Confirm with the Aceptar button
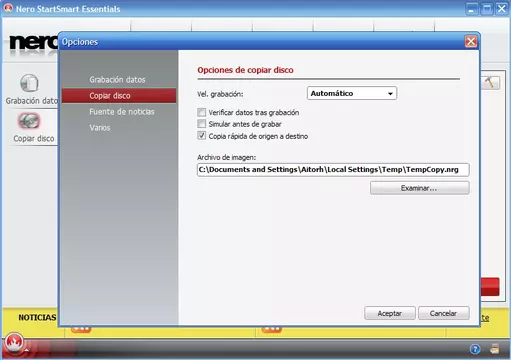The width and height of the screenshot is (511, 360). pos(390,313)
